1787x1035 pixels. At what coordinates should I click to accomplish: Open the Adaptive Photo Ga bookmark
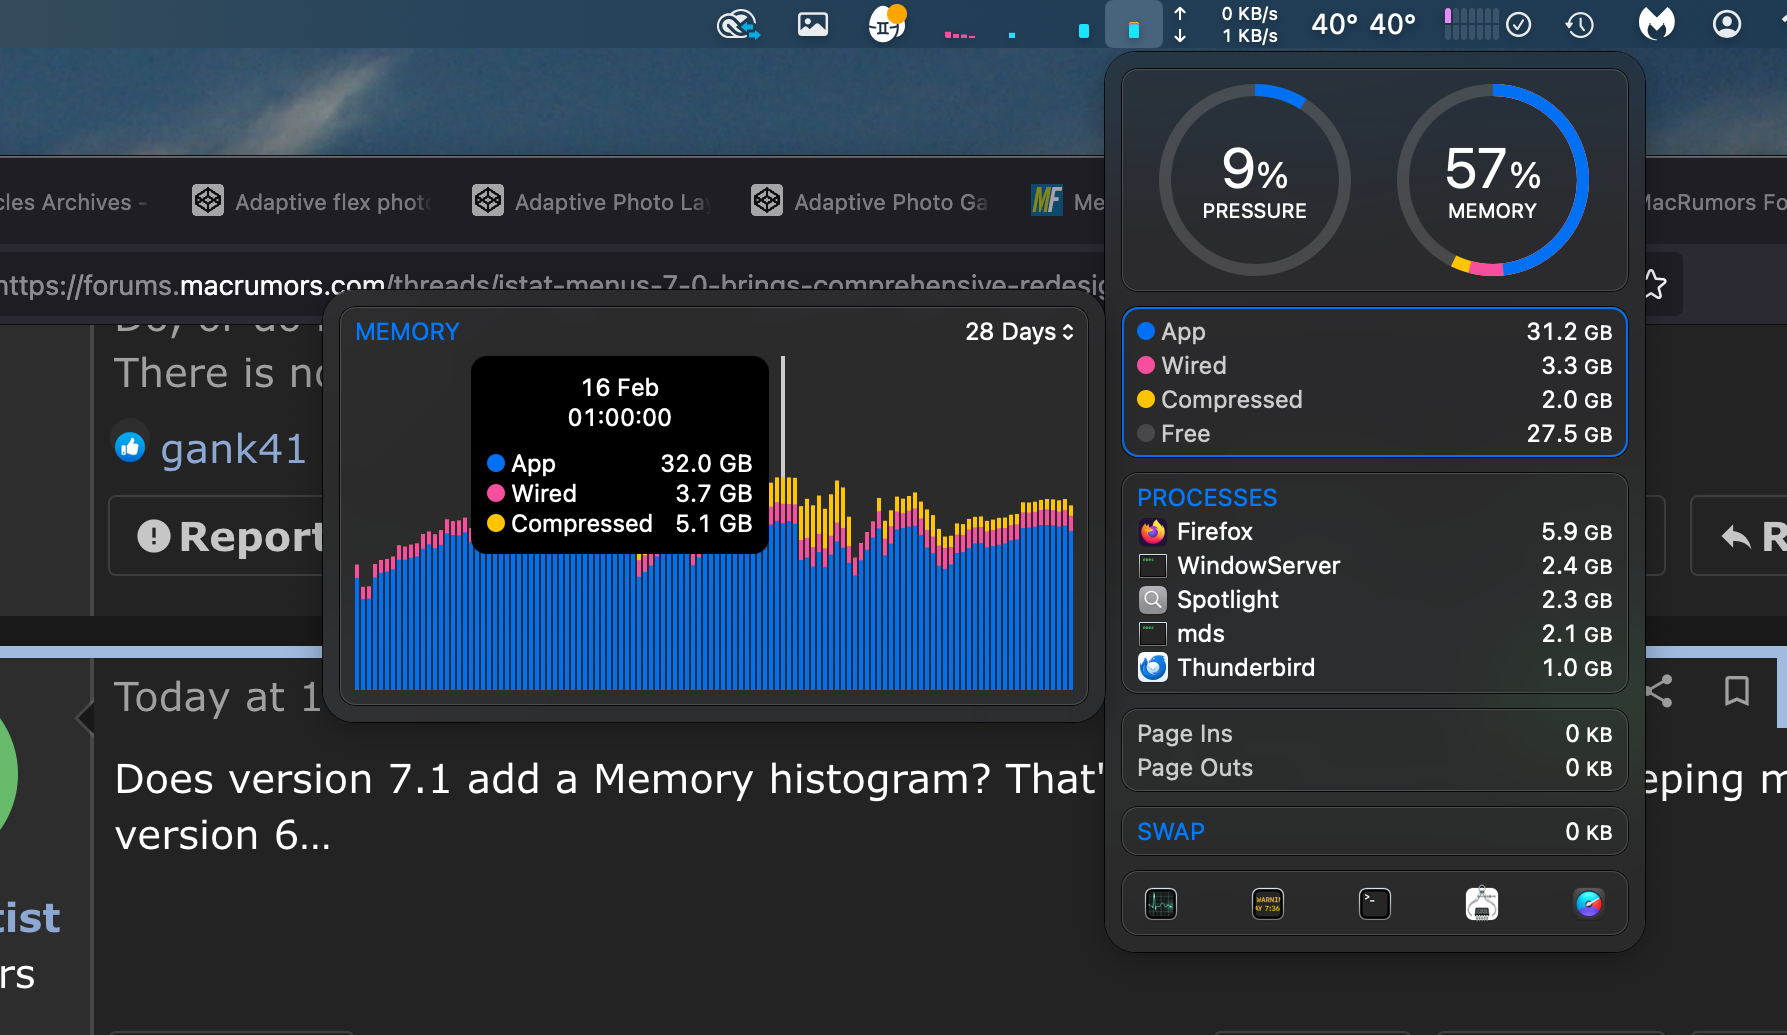870,202
